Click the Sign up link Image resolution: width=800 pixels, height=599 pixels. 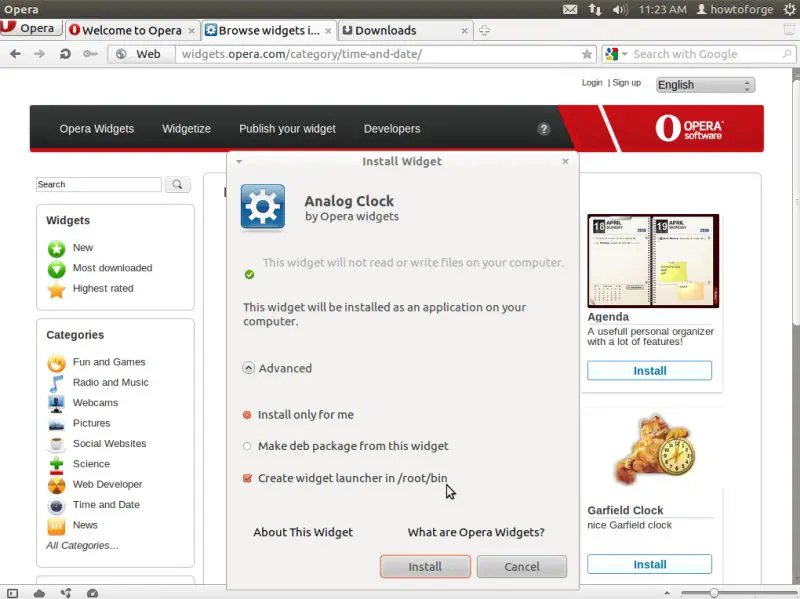(627, 83)
